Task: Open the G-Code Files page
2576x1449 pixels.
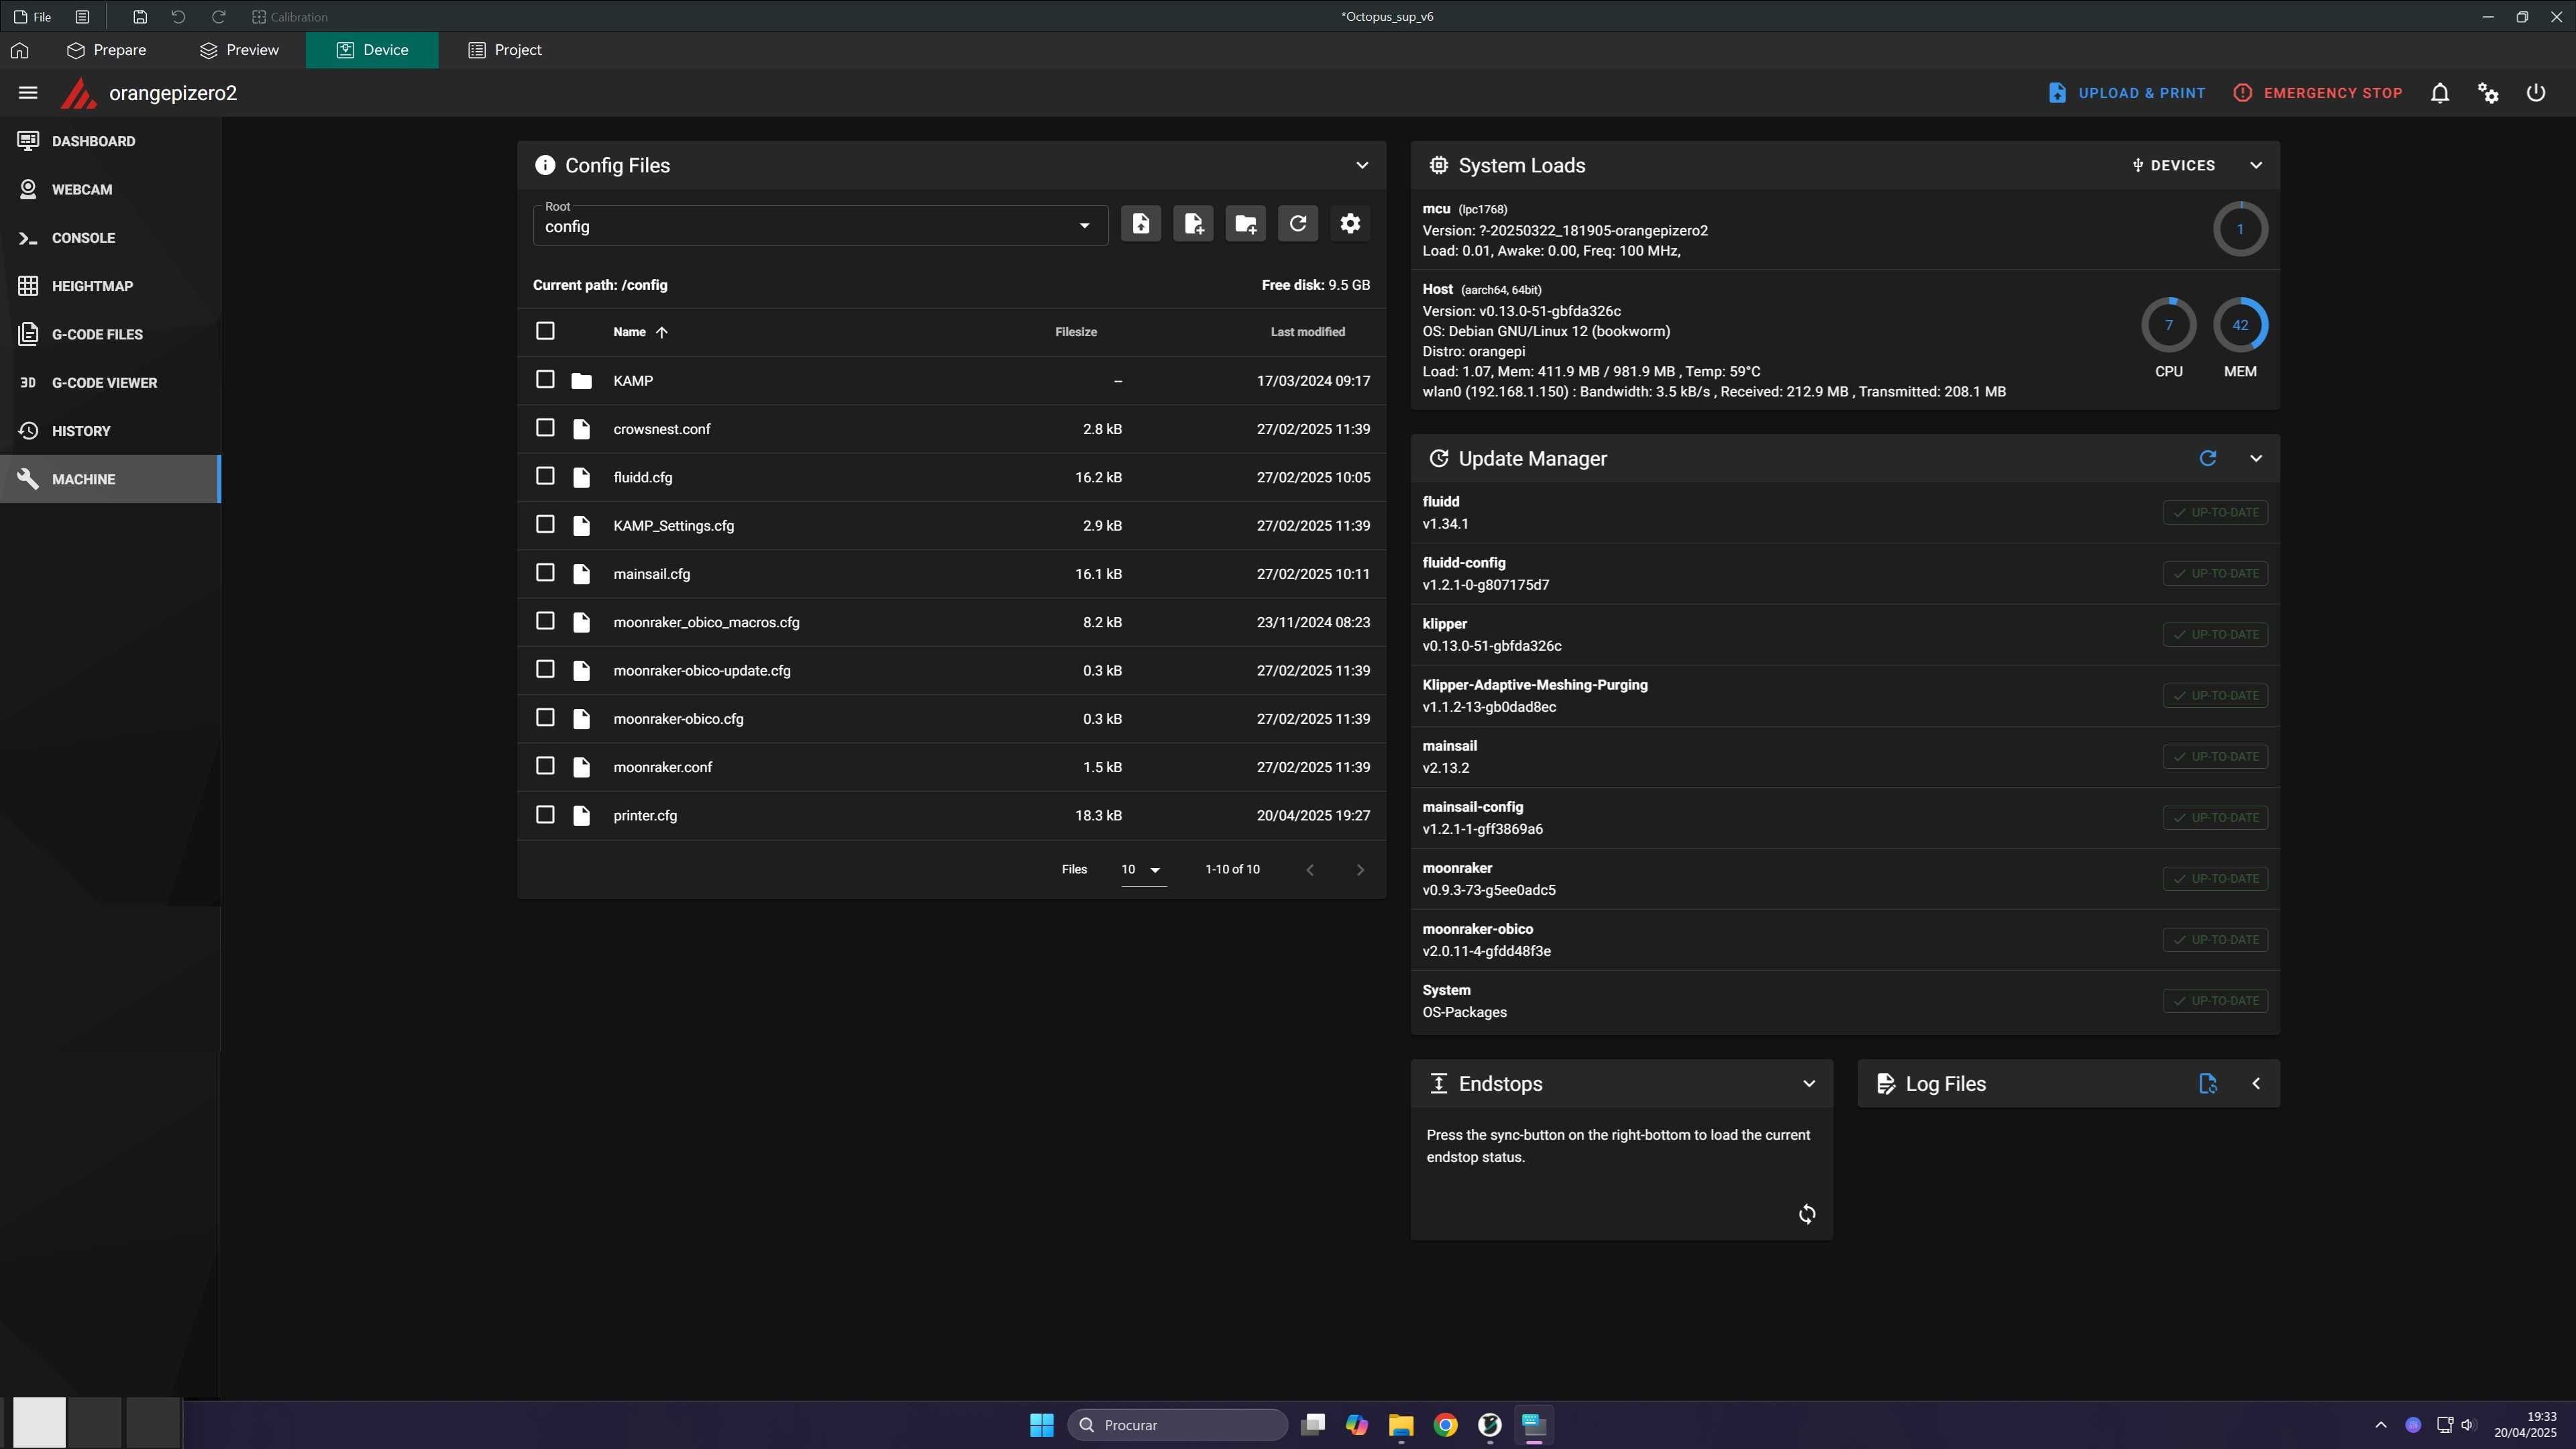Action: (110, 334)
